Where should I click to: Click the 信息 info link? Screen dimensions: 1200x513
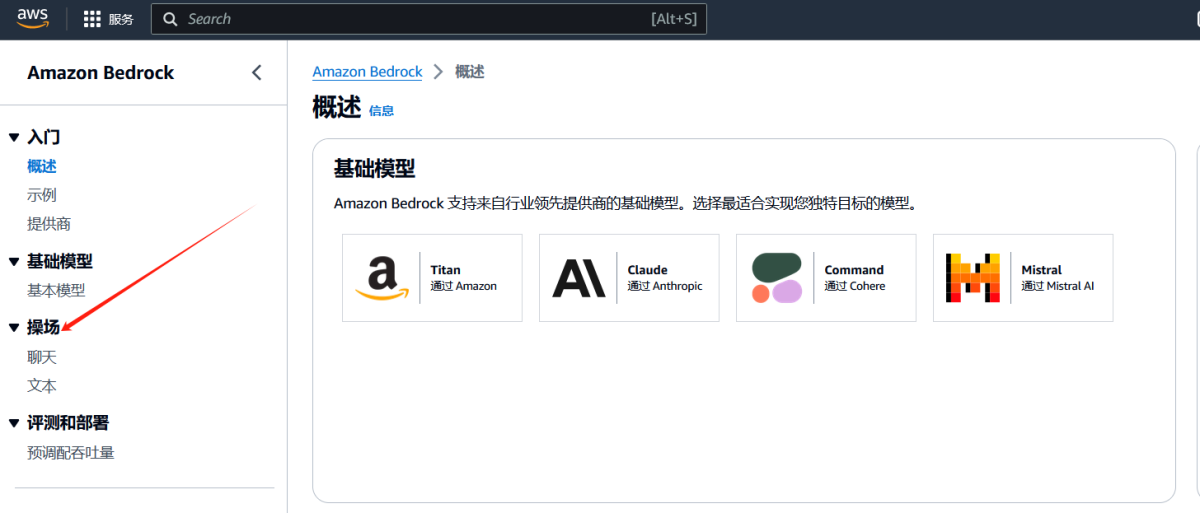381,111
